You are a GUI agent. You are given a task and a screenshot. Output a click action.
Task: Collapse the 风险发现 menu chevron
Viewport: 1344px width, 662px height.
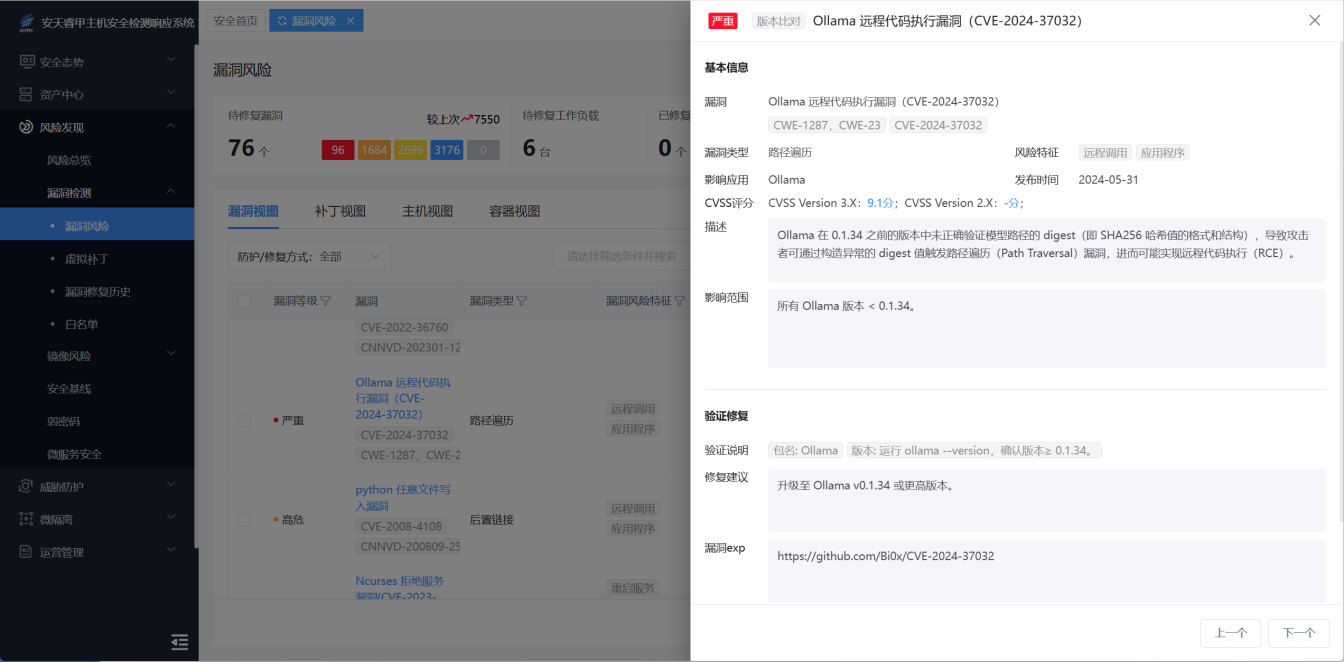[x=171, y=127]
